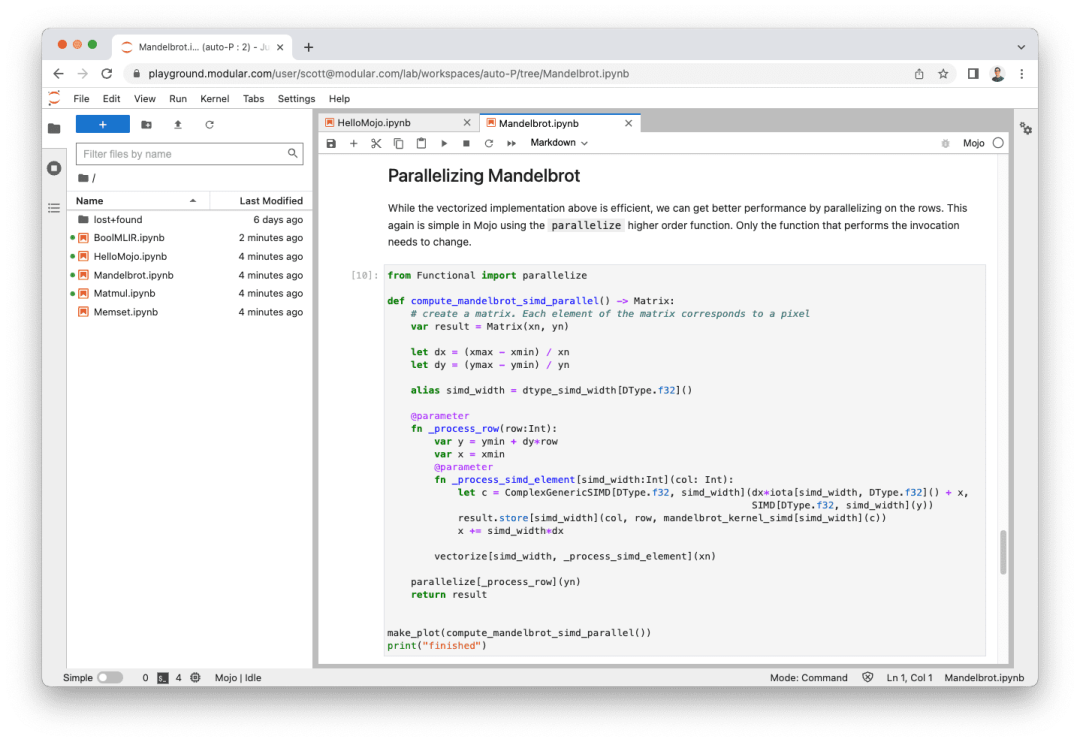The height and width of the screenshot is (742, 1080).
Task: Open the Tabs menu
Action: 253,99
